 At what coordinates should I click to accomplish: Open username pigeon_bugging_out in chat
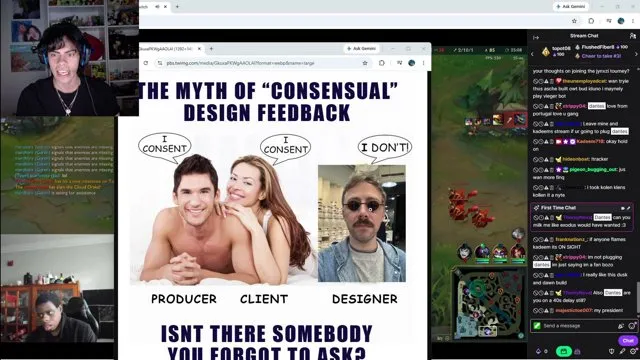[593, 169]
